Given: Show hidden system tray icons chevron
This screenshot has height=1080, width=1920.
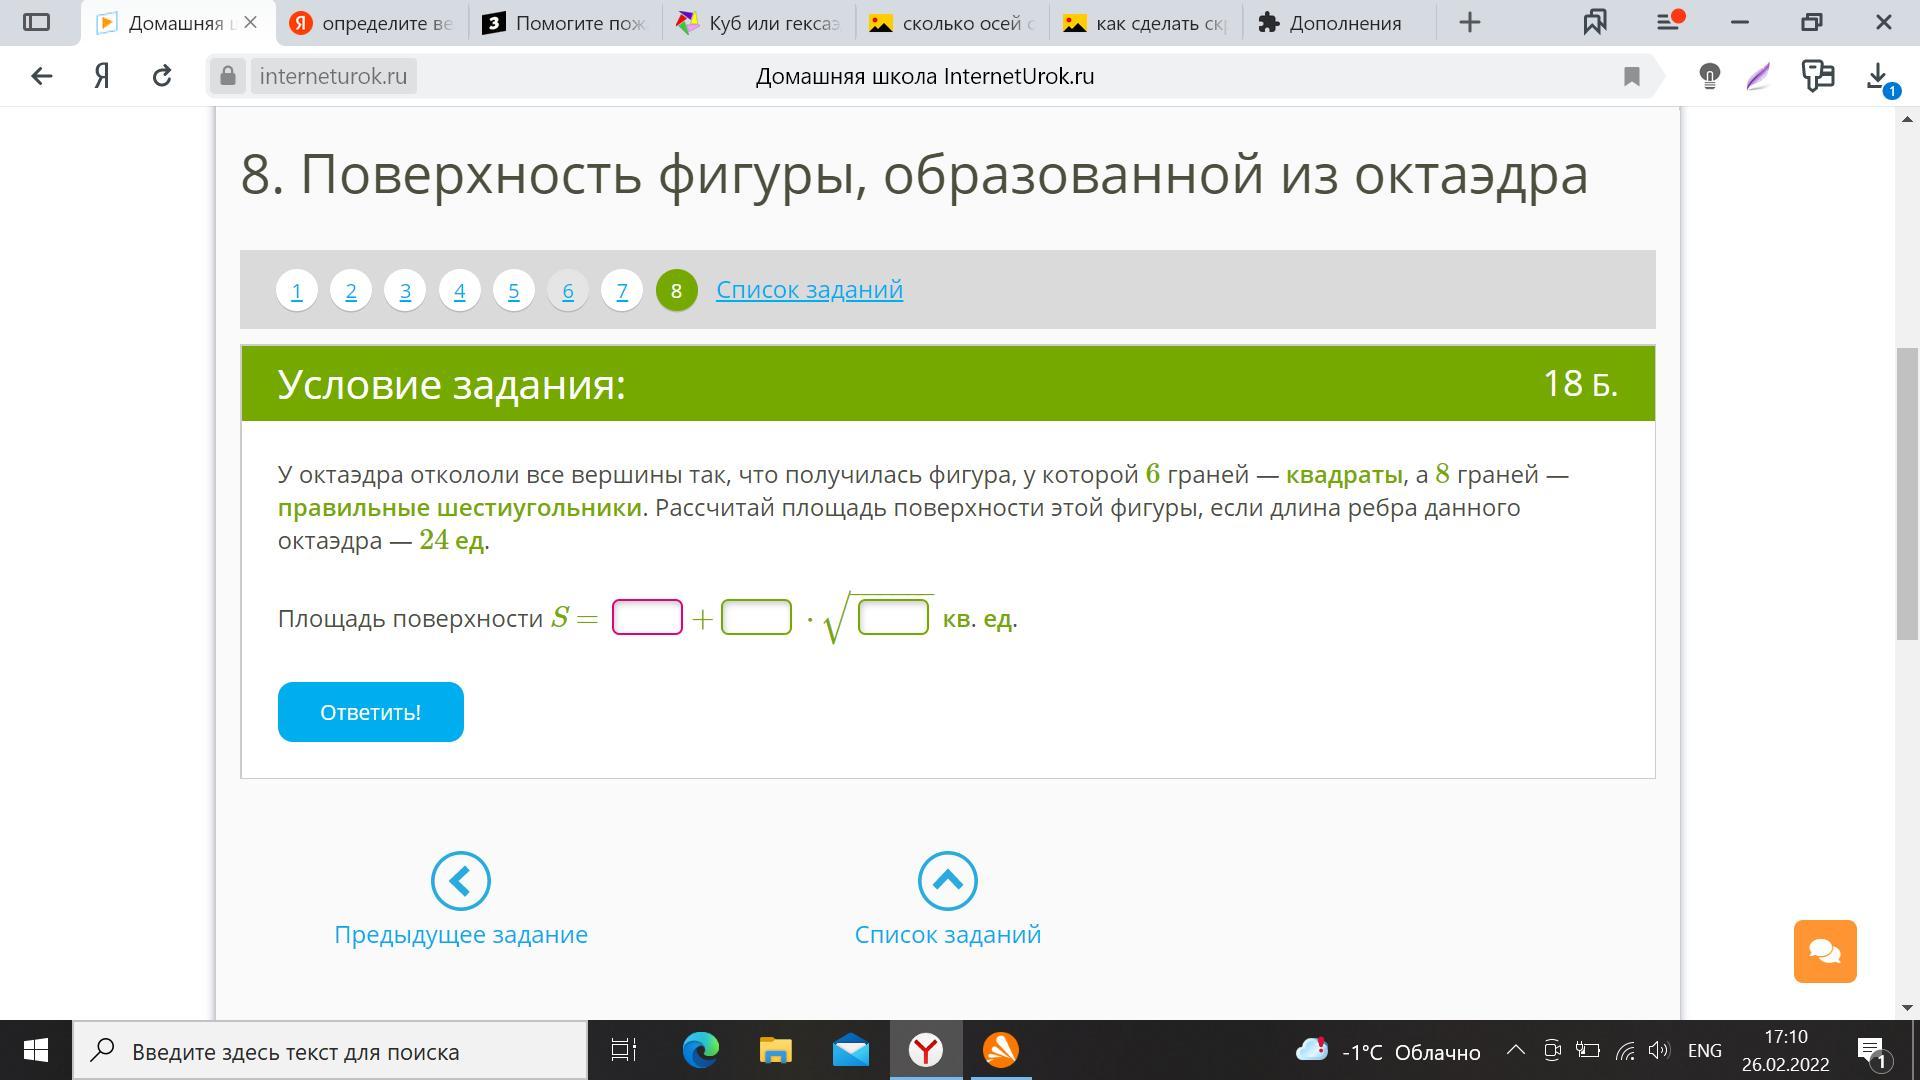Looking at the screenshot, I should (1515, 1050).
